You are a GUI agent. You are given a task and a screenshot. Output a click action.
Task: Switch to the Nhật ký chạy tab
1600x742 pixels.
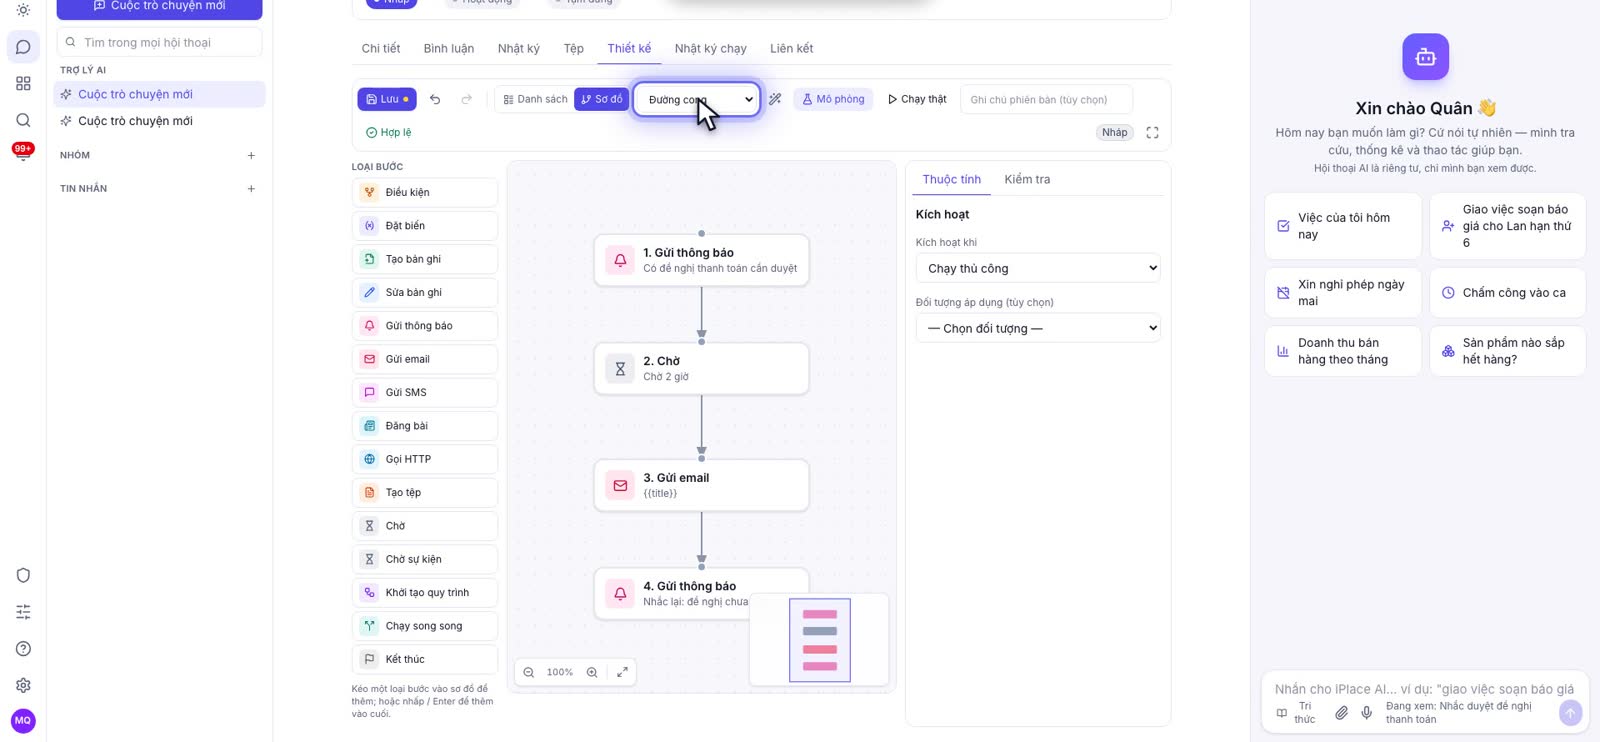pos(710,48)
